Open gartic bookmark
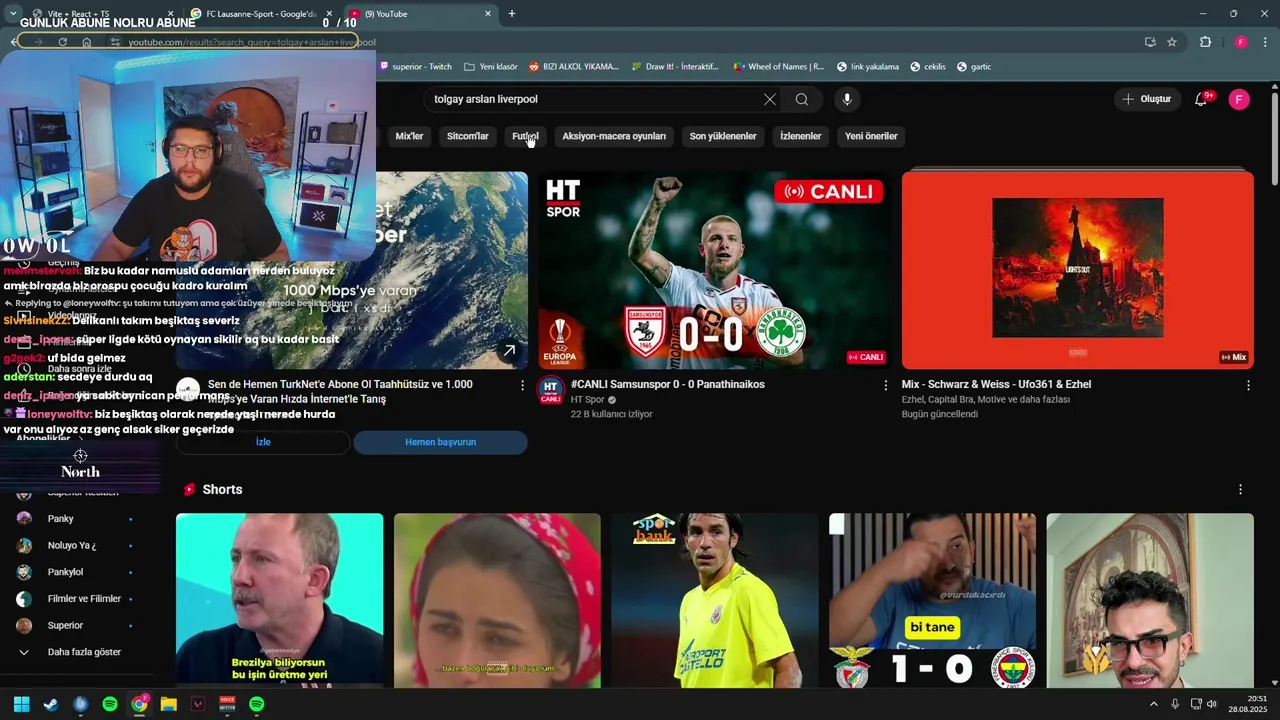The height and width of the screenshot is (720, 1280). (x=974, y=67)
